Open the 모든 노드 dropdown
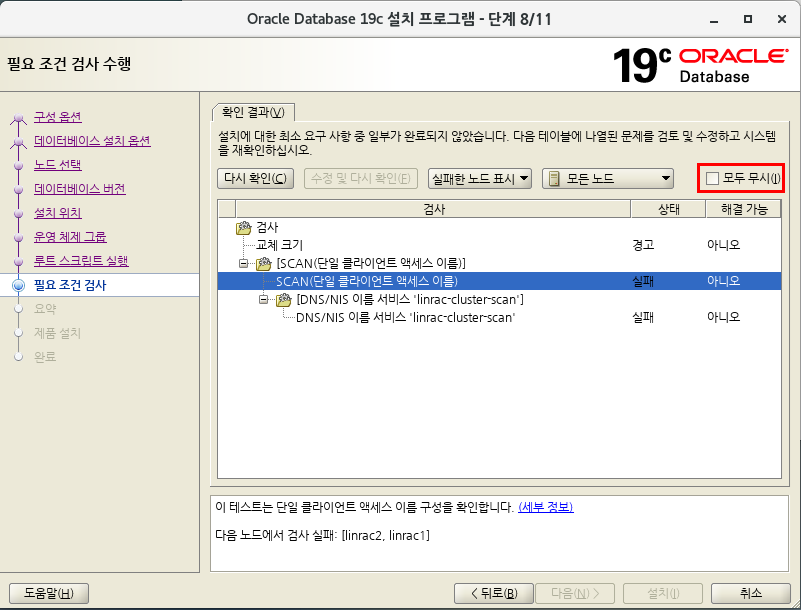Image resolution: width=801 pixels, height=610 pixels. pos(608,178)
